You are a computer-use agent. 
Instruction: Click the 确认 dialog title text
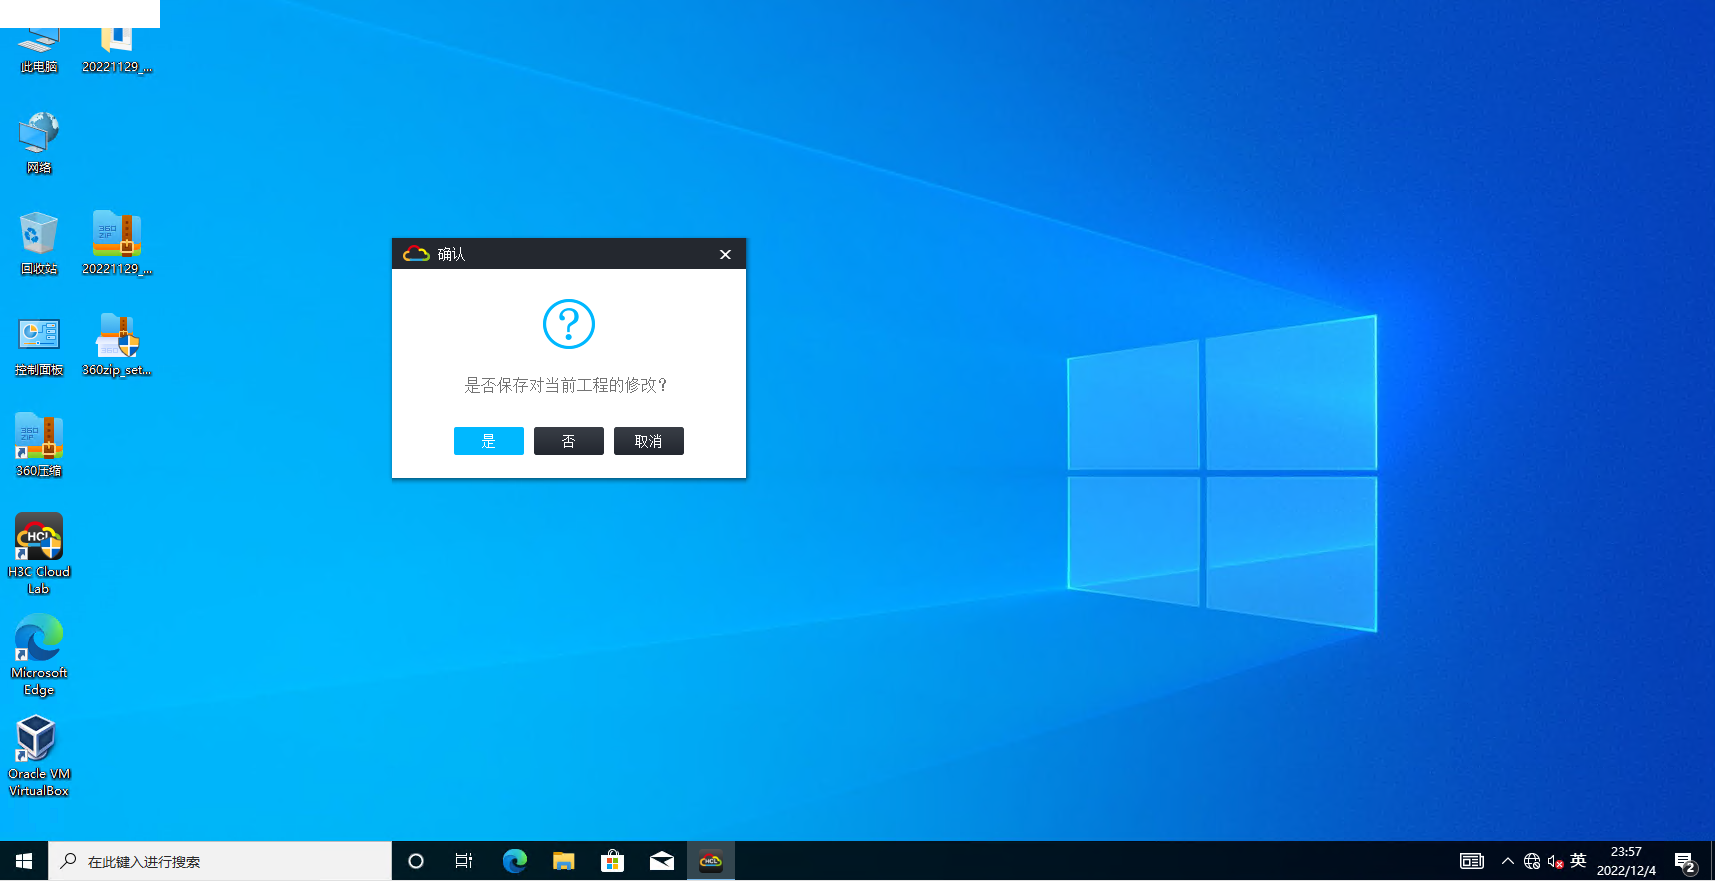pos(452,254)
